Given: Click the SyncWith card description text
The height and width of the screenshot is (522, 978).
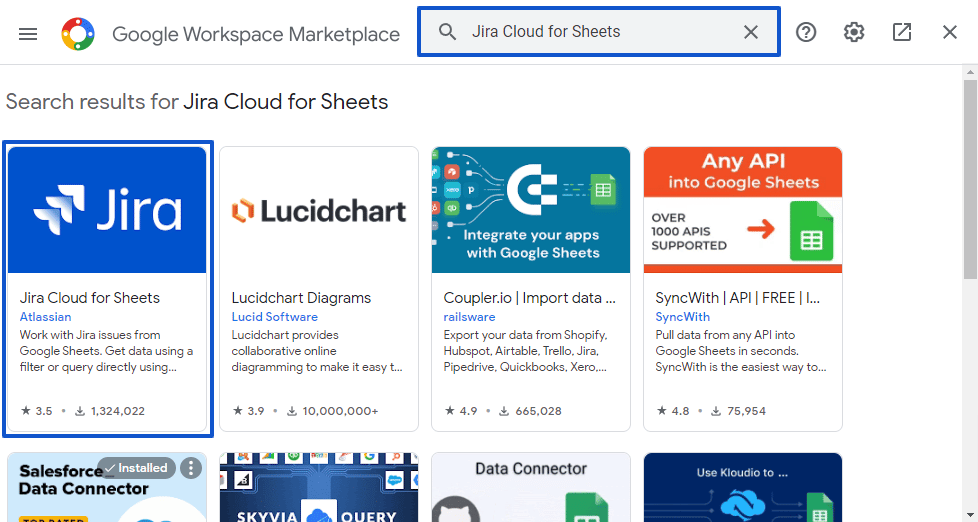Looking at the screenshot, I should (741, 351).
